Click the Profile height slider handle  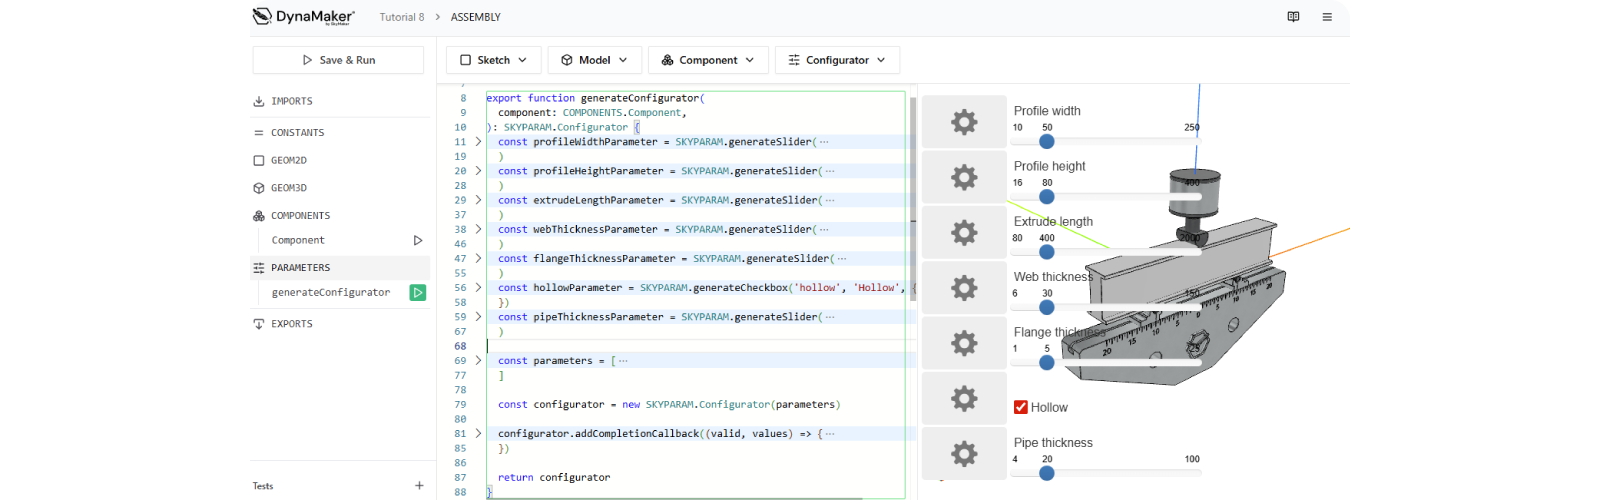coord(1047,197)
